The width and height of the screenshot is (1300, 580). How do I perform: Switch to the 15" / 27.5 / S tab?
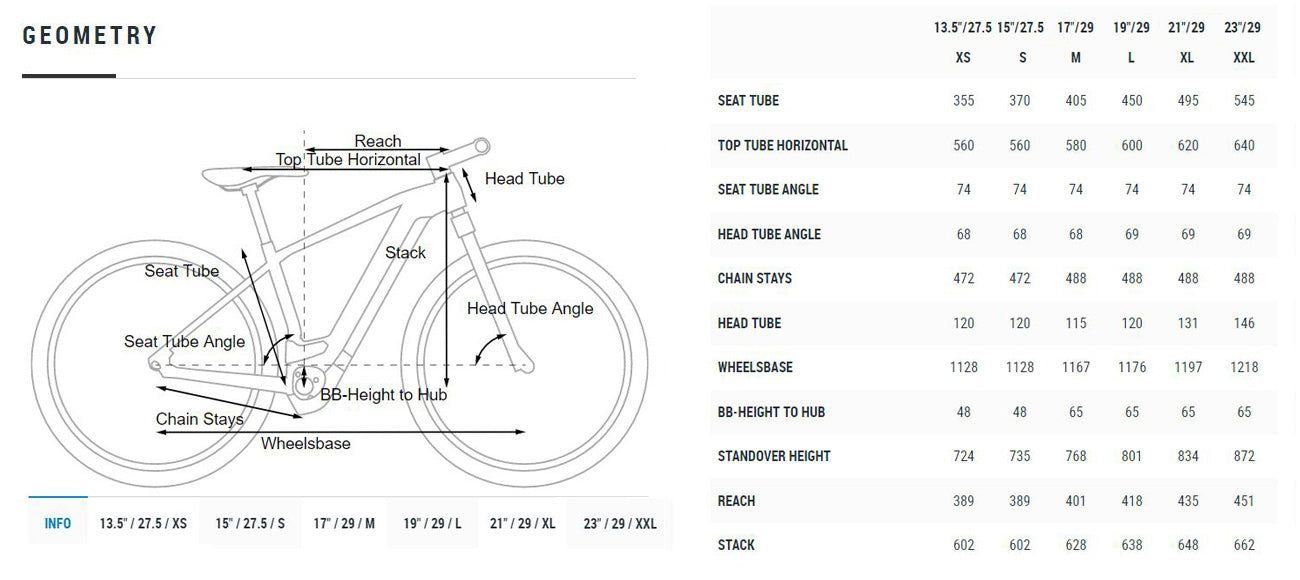(x=250, y=523)
